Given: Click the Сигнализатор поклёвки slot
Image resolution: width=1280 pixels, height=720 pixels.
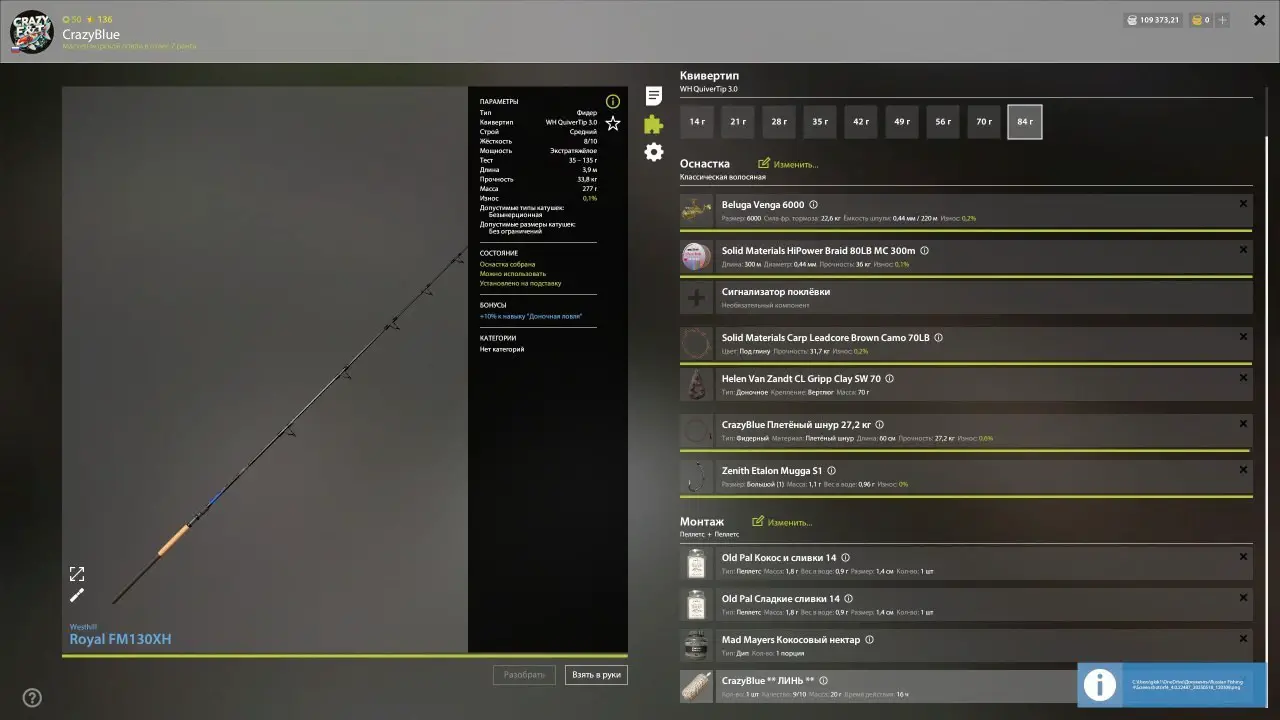Looking at the screenshot, I should coord(966,298).
